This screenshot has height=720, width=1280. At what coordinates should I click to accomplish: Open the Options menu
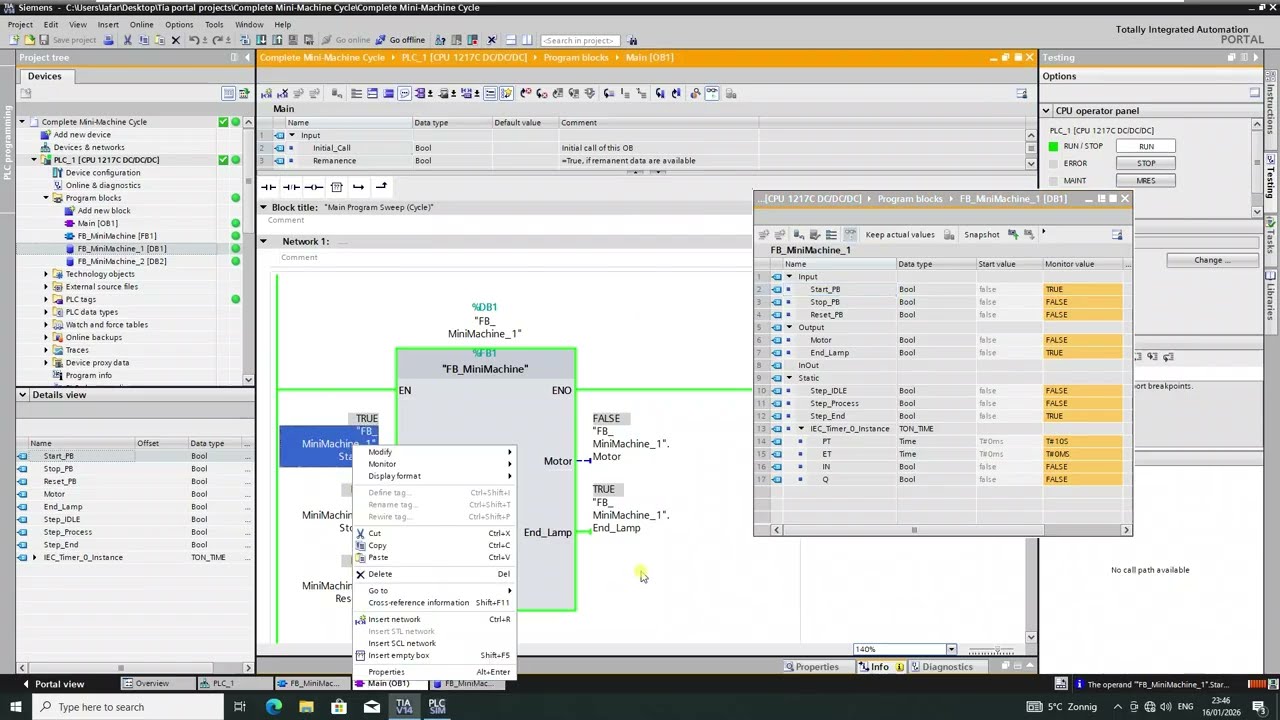(179, 24)
